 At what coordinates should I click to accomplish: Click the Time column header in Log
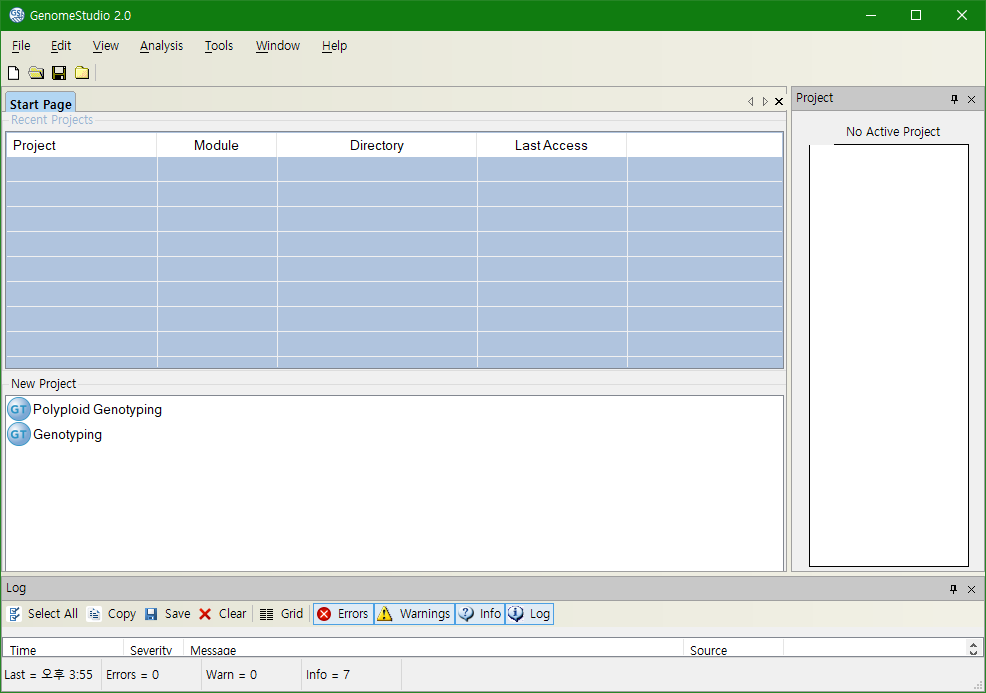(x=63, y=650)
